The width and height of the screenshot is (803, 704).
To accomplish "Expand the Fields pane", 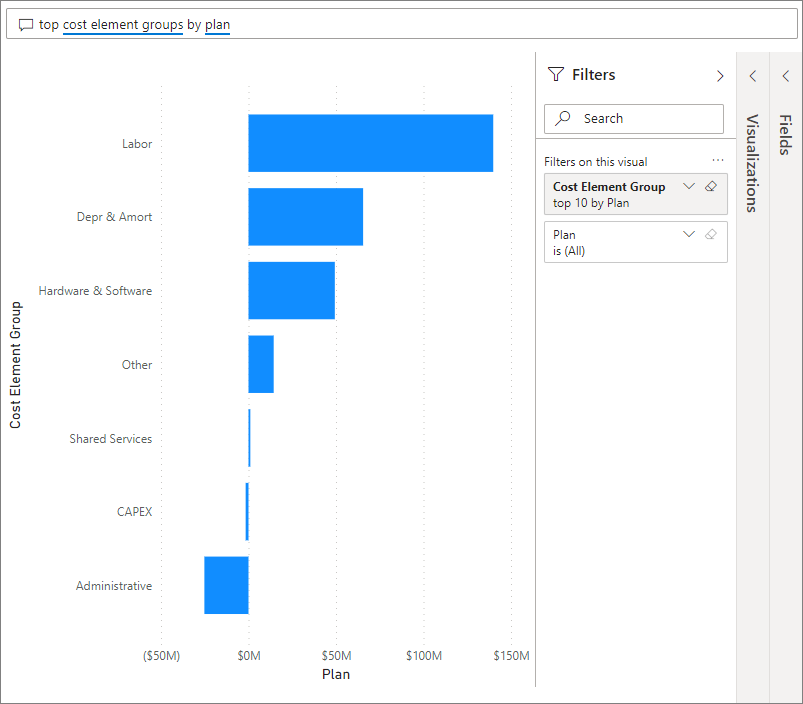I will pos(786,75).
